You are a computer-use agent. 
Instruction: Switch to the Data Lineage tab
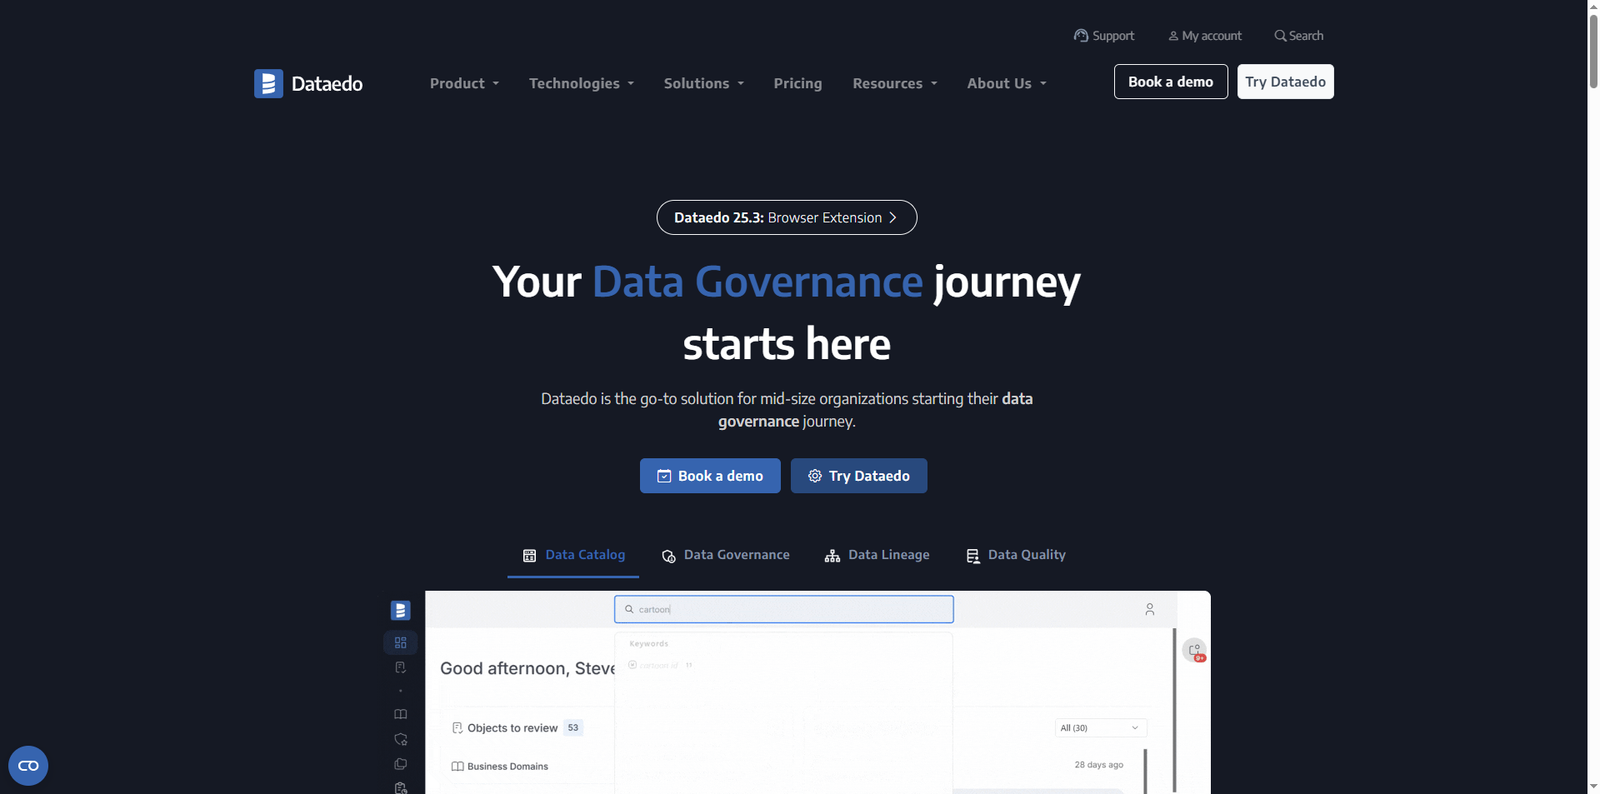pos(877,555)
